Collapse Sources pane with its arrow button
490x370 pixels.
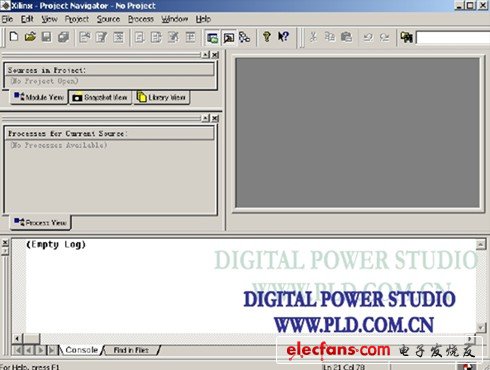(206, 55)
